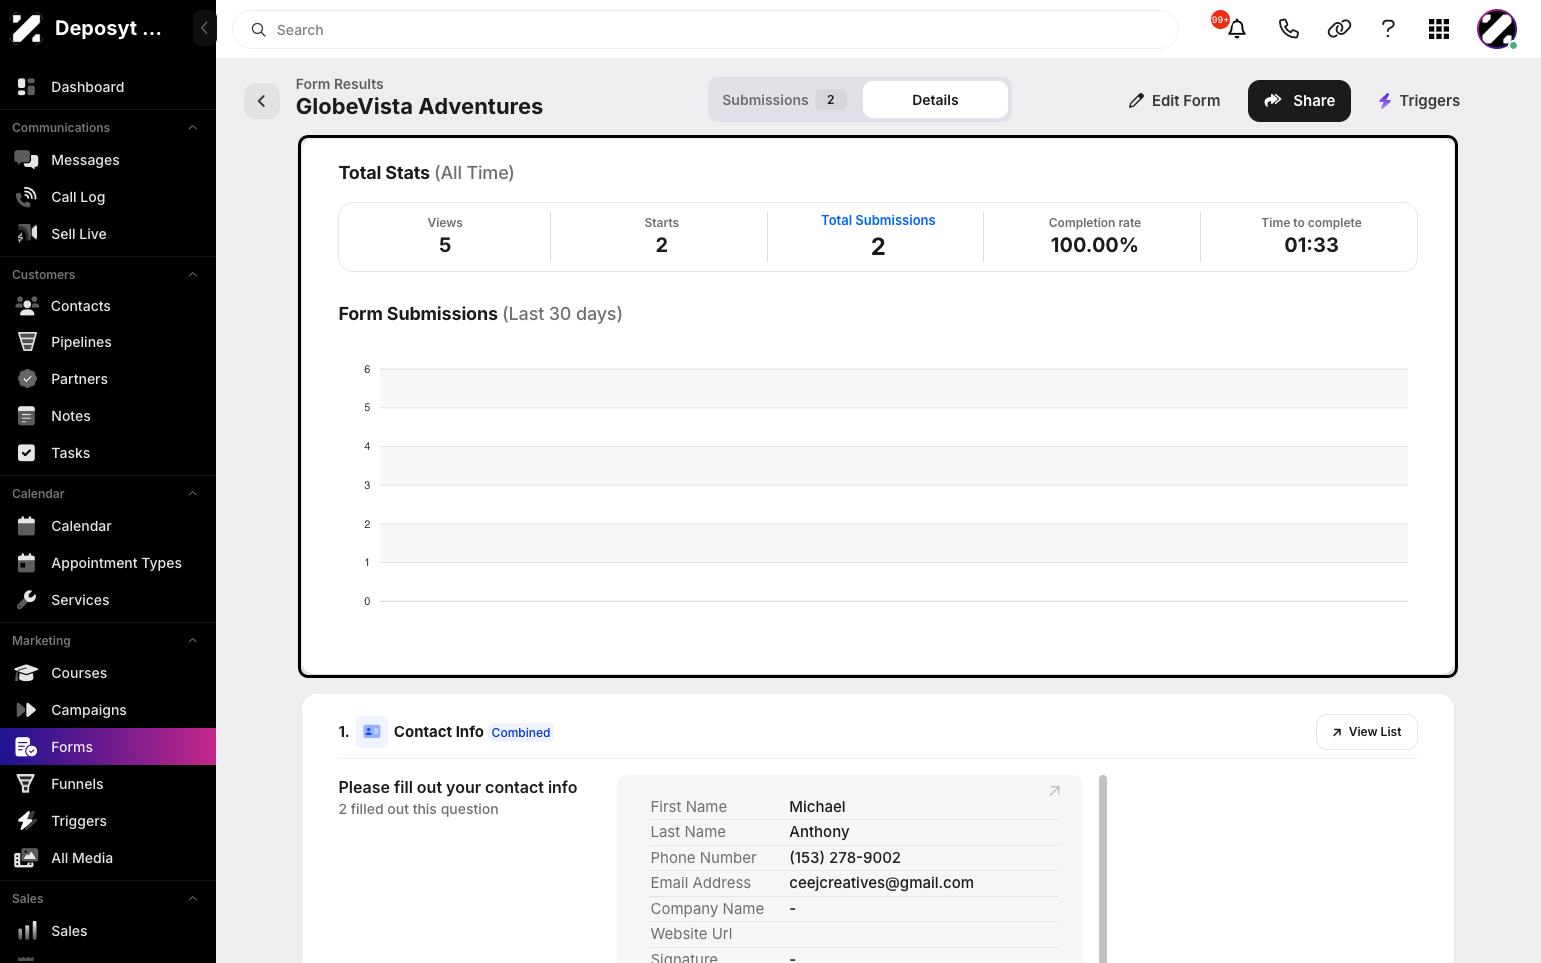1541x963 pixels.
Task: Click Completion rate 100.00% value
Action: (x=1094, y=245)
